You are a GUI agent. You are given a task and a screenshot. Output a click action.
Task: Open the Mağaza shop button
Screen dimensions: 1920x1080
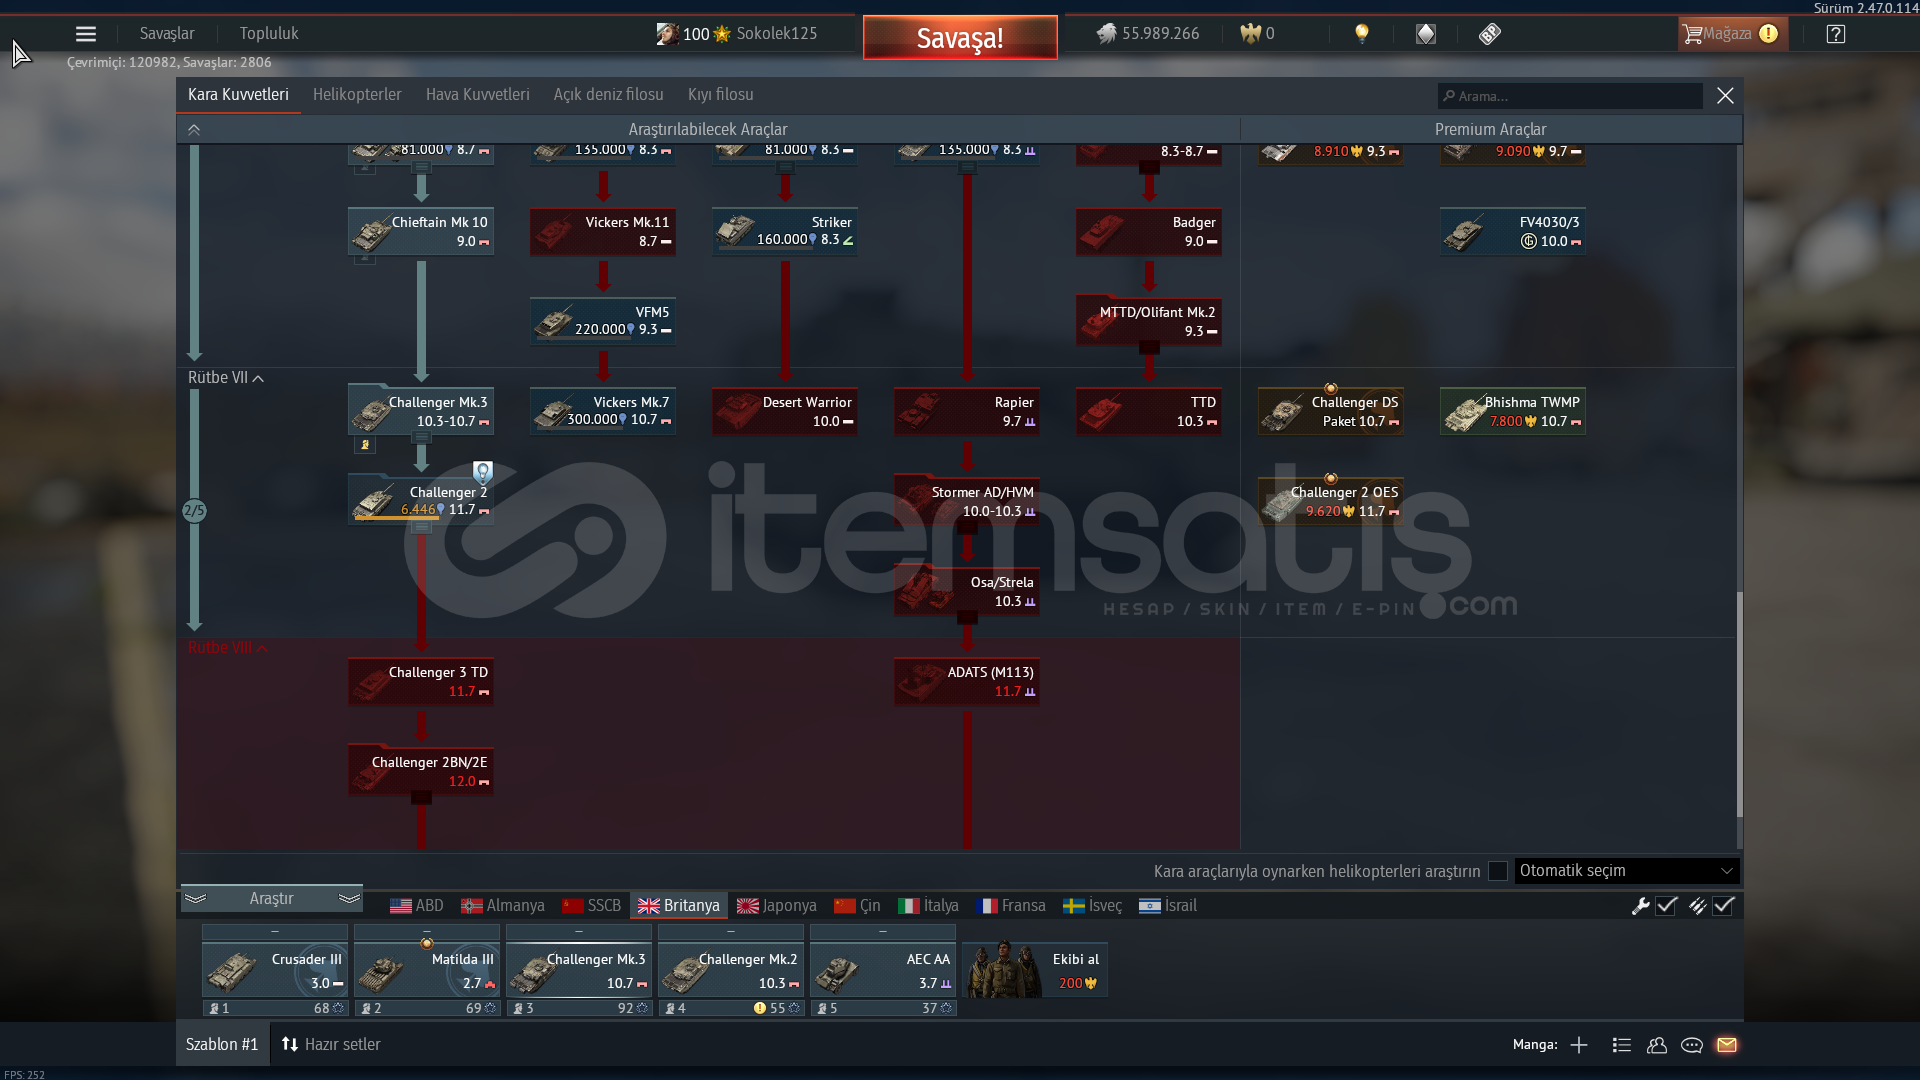coord(1731,34)
